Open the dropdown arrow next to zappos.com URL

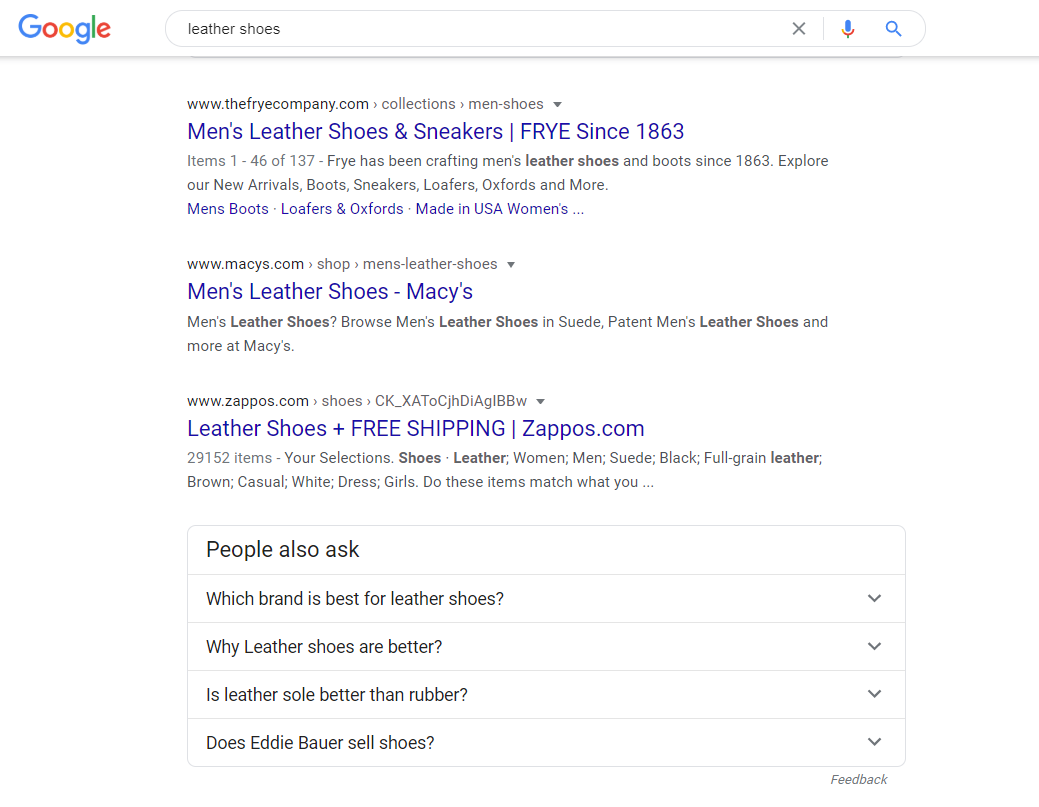(x=541, y=402)
